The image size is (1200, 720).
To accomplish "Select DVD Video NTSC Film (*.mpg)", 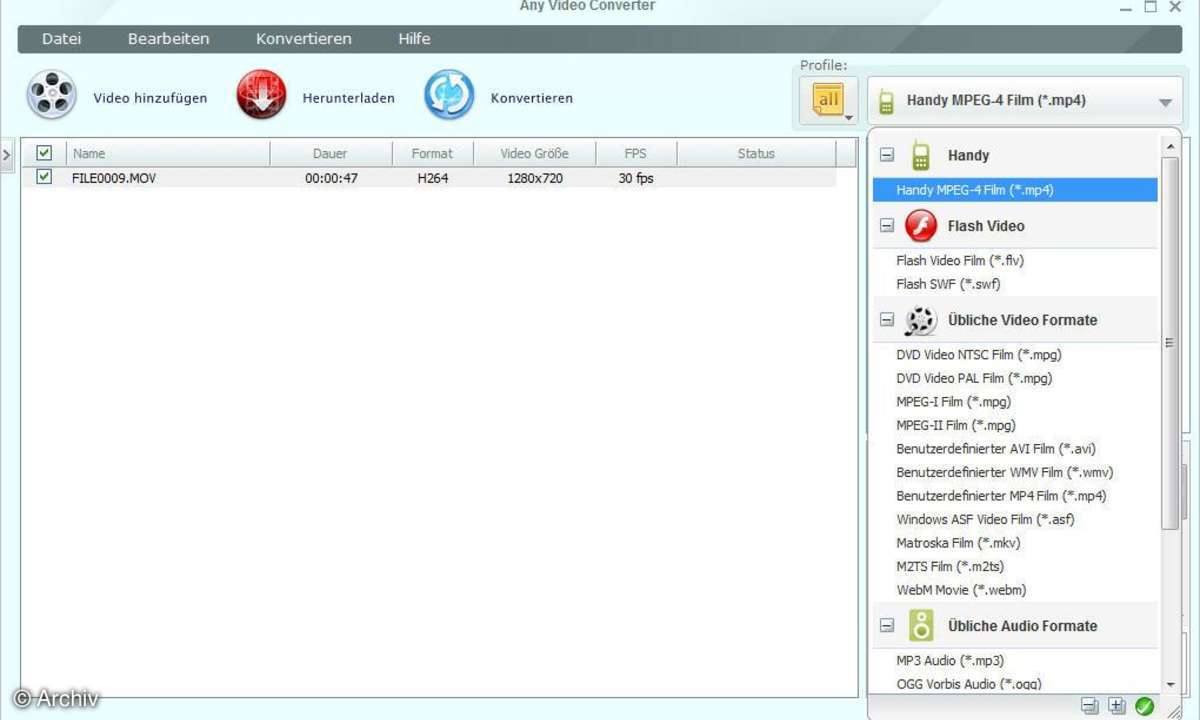I will point(979,355).
